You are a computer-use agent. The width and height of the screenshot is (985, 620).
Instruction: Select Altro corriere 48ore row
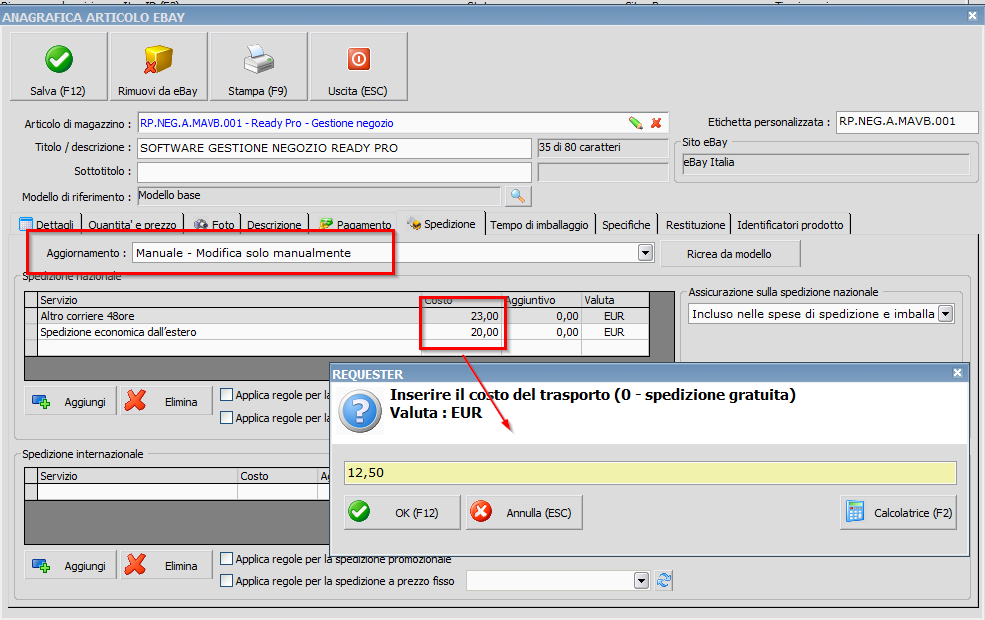pos(343,316)
